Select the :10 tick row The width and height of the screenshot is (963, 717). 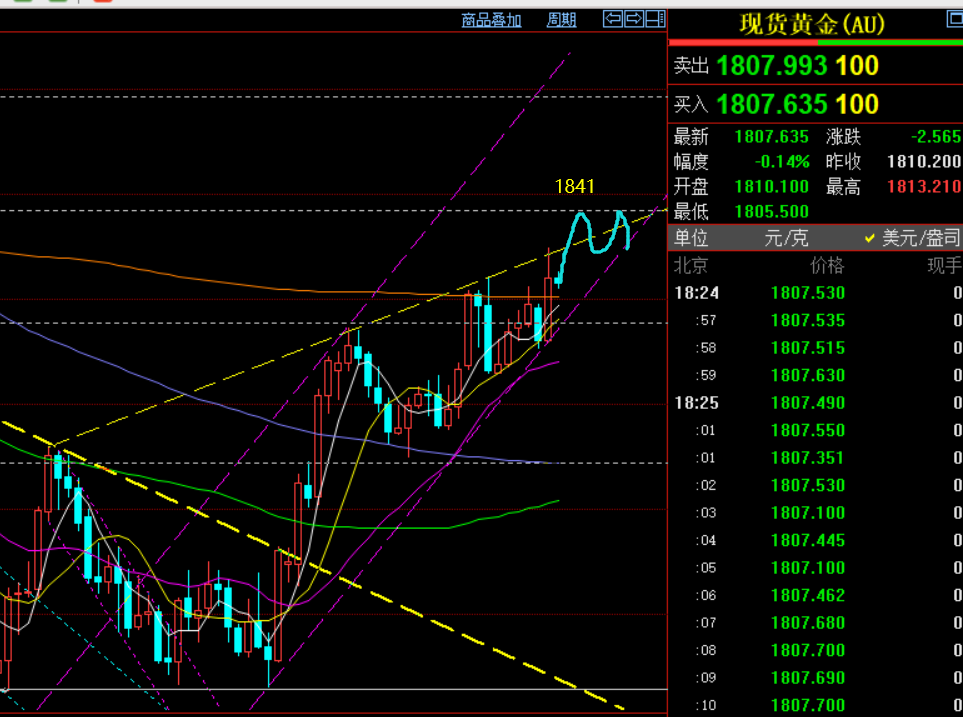click(816, 705)
